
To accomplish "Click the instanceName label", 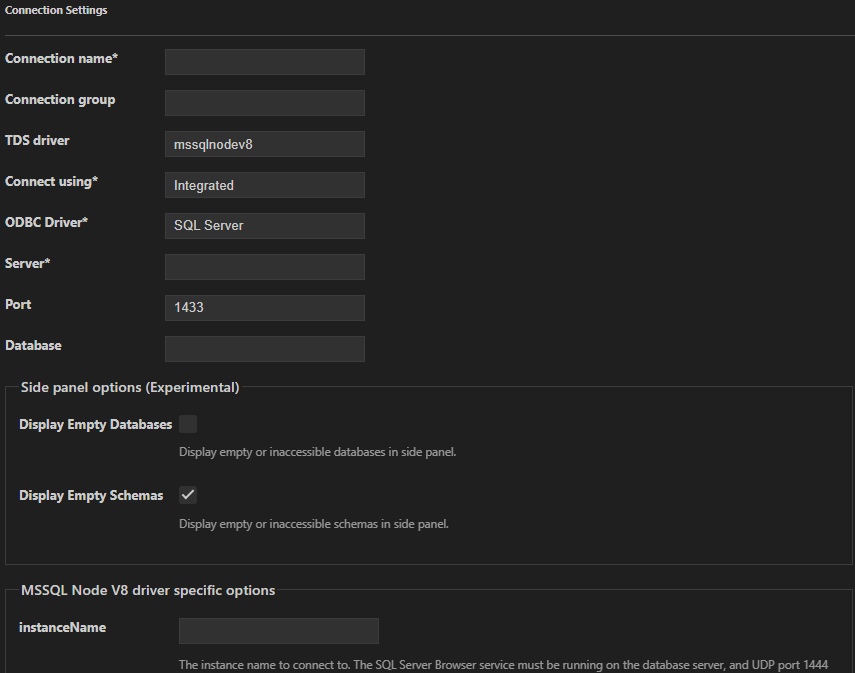I will [63, 628].
